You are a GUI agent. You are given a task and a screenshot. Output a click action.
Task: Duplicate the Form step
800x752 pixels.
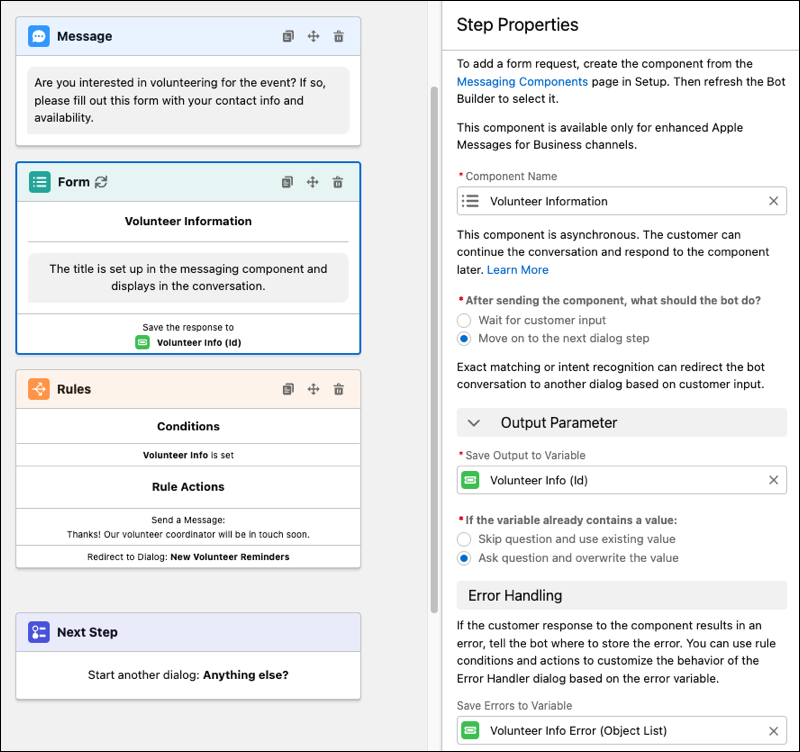point(287,183)
